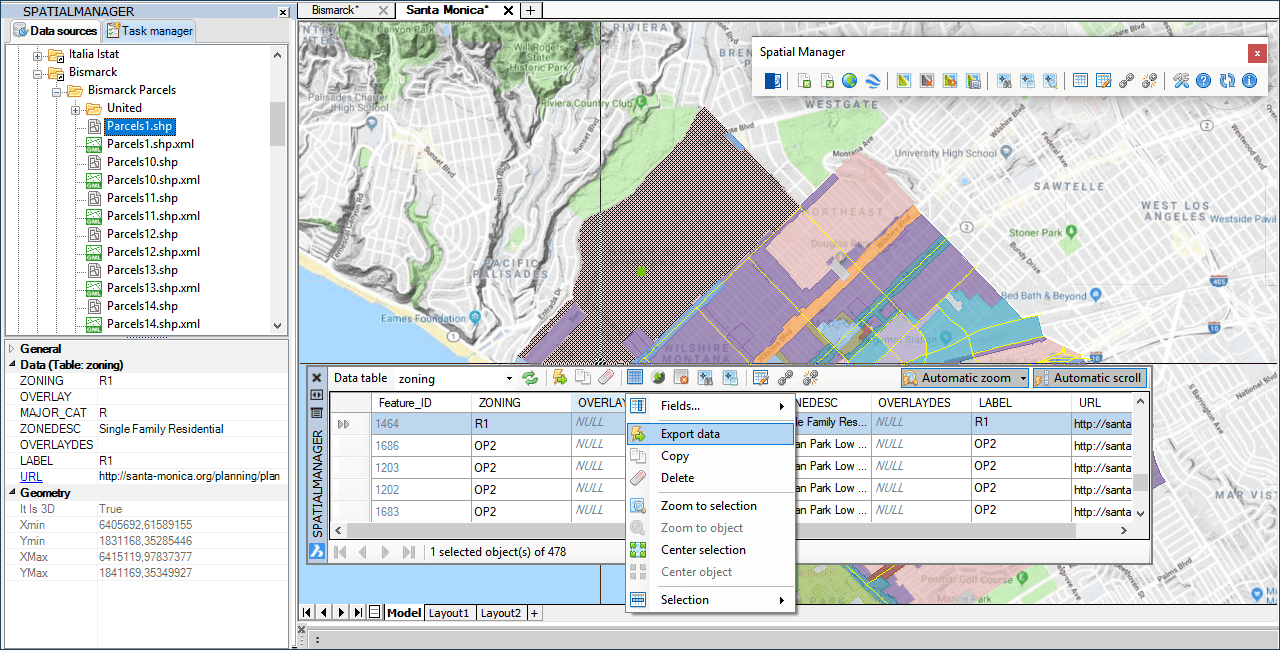Screen dimensions: 1280x650
Task: Click the globe icon in data table toolbar
Action: tap(658, 378)
